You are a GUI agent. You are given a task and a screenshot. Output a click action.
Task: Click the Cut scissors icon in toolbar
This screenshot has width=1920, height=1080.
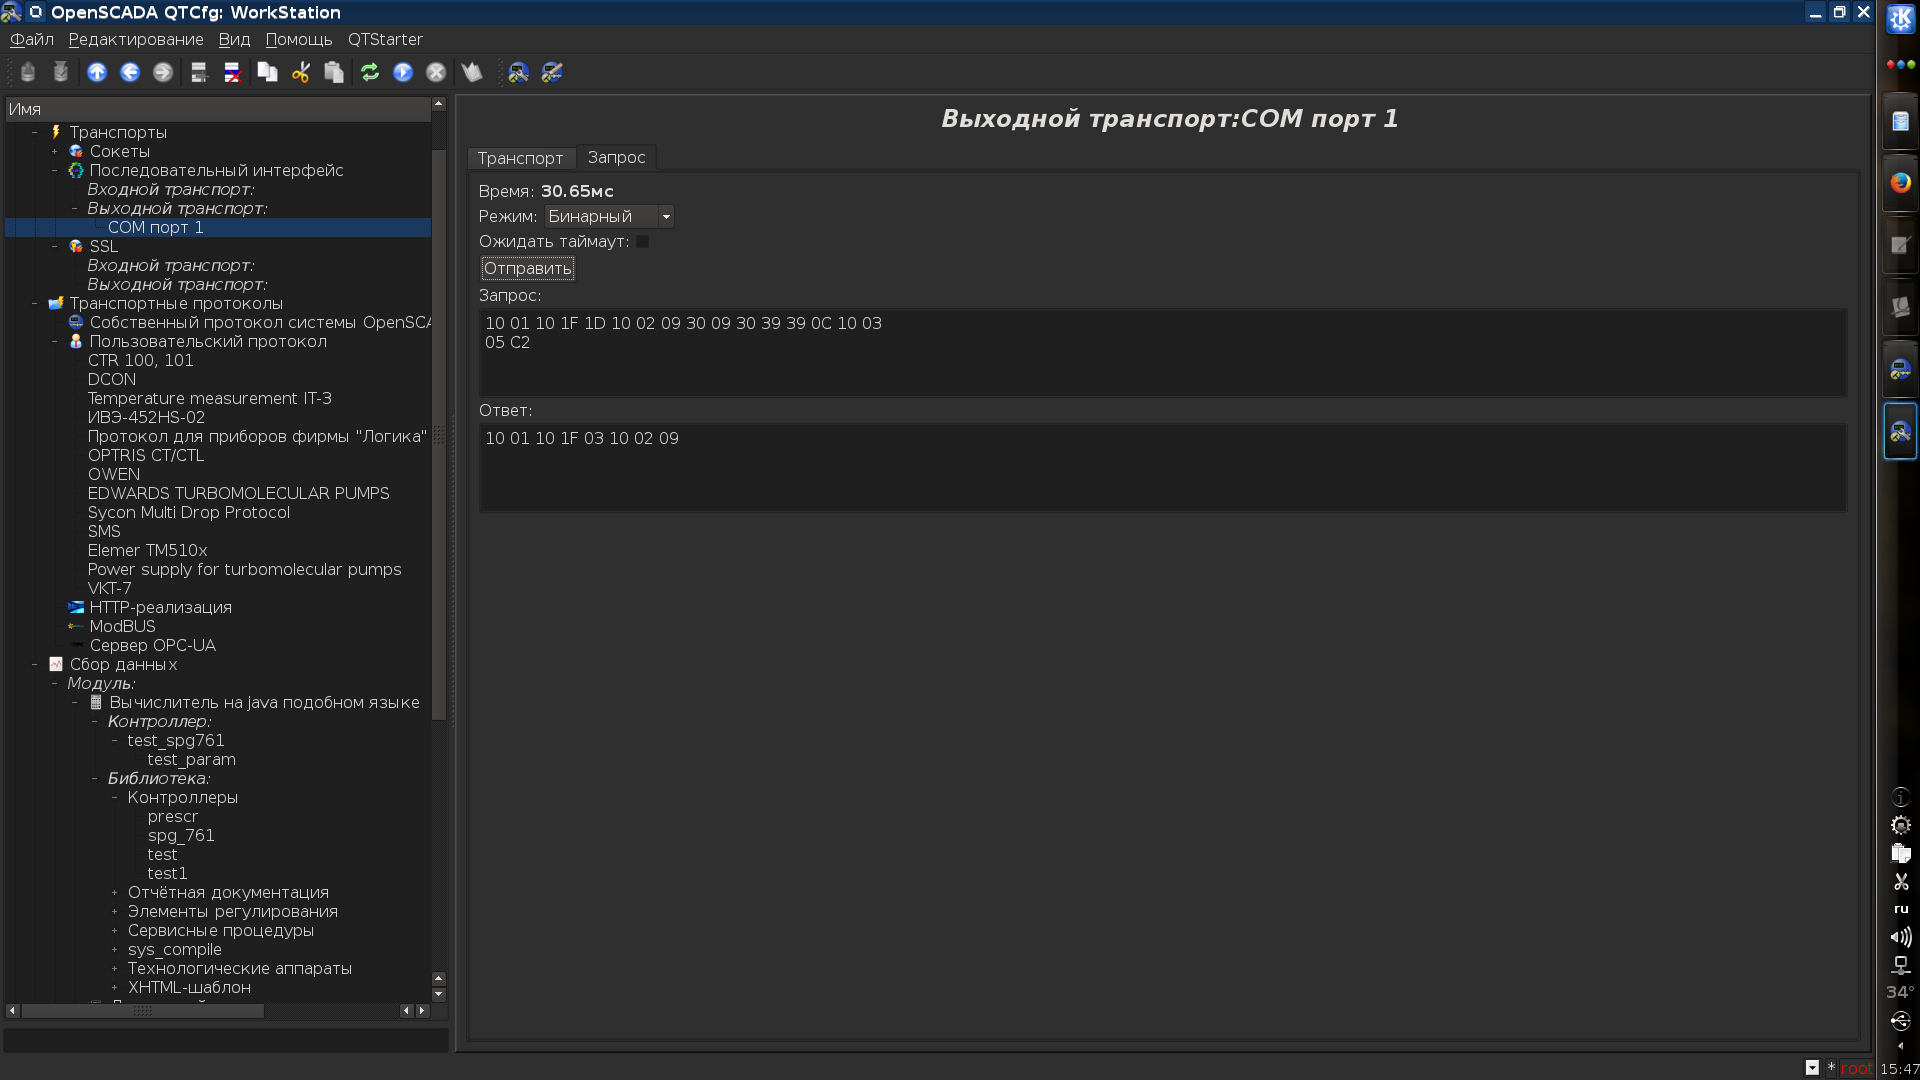point(301,72)
